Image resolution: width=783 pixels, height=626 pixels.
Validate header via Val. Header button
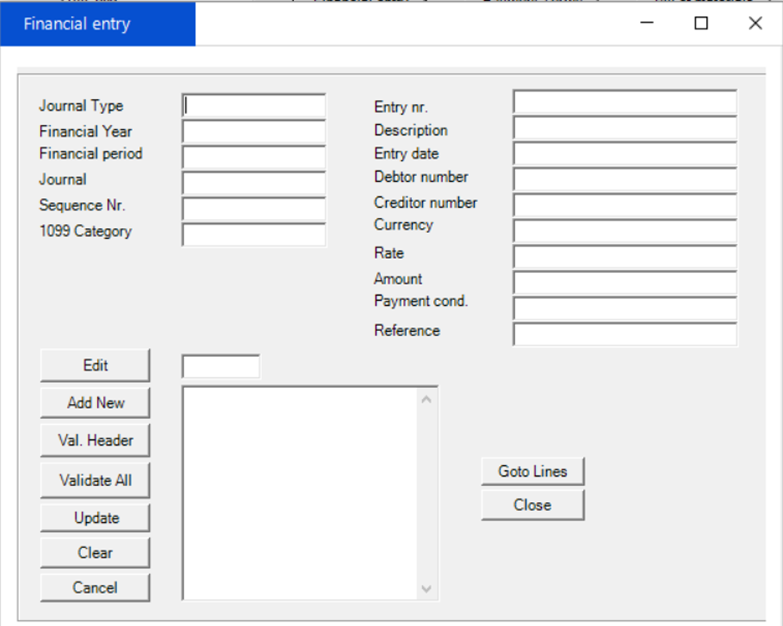(x=95, y=440)
